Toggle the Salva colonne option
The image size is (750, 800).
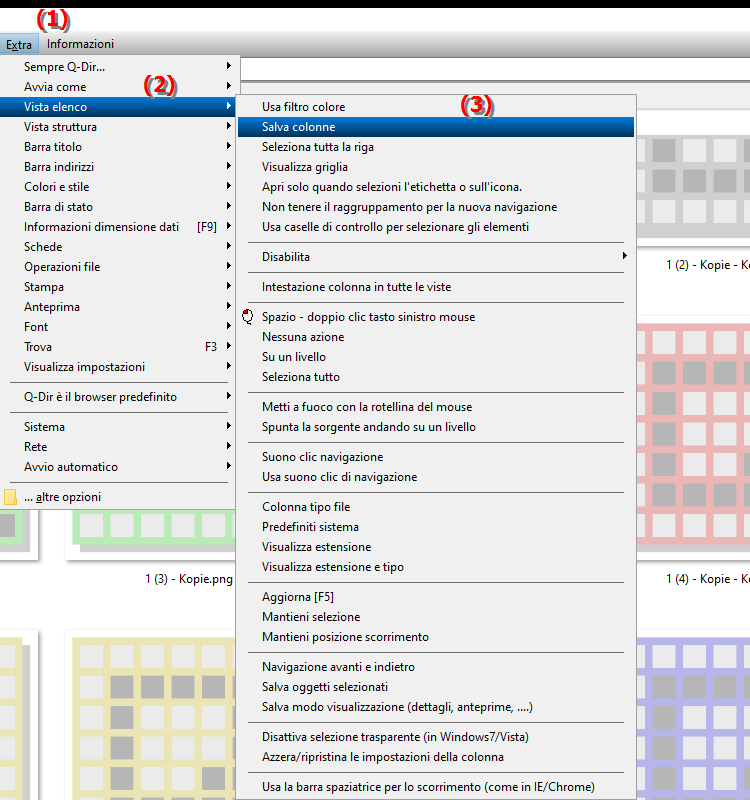436,127
